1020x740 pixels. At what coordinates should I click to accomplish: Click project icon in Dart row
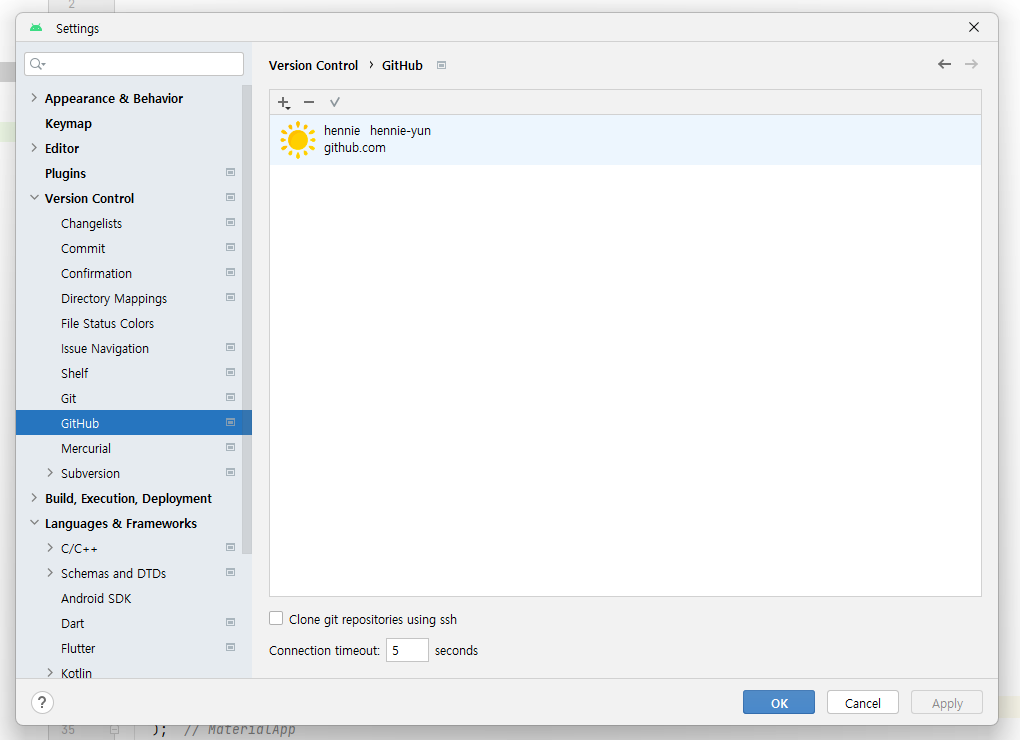click(x=230, y=622)
